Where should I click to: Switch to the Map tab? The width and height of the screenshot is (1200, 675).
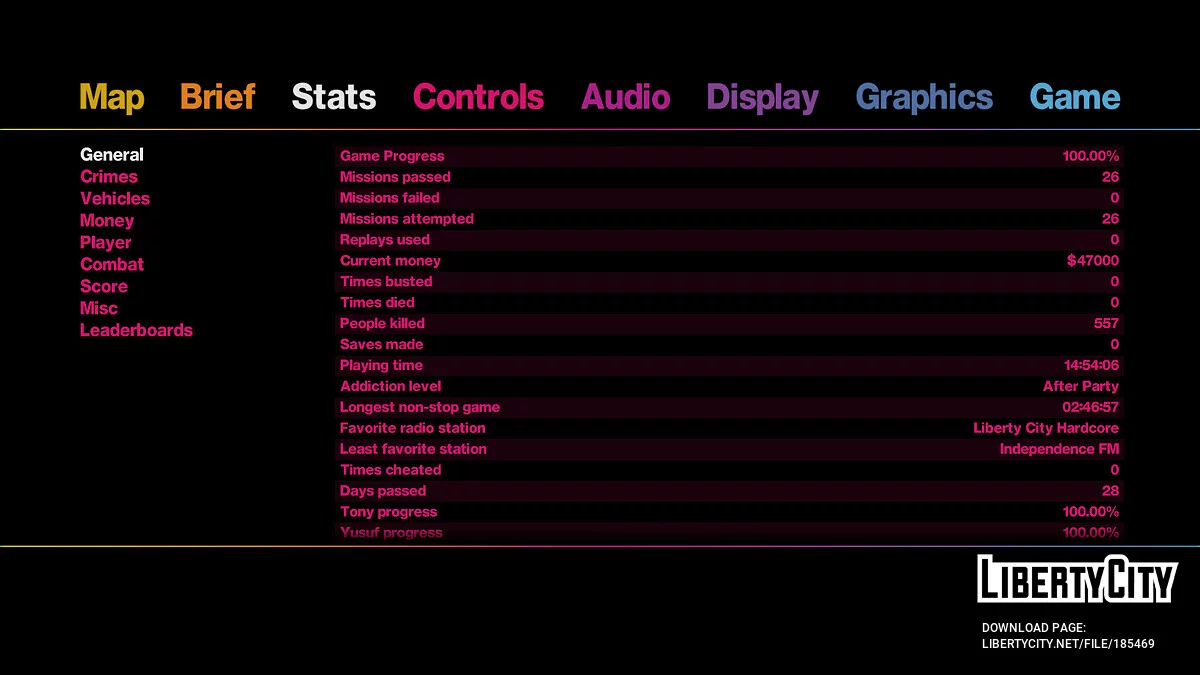[x=112, y=97]
